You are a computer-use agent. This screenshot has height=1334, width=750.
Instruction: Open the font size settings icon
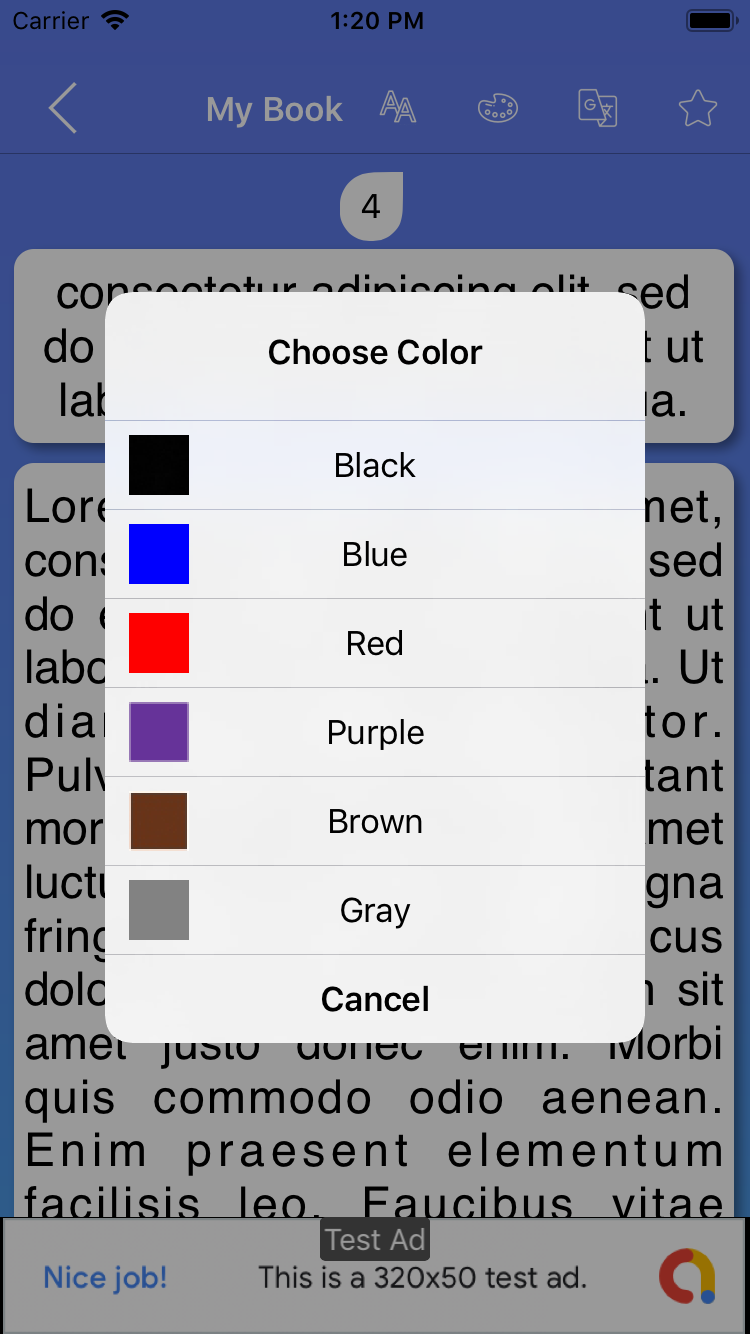398,107
